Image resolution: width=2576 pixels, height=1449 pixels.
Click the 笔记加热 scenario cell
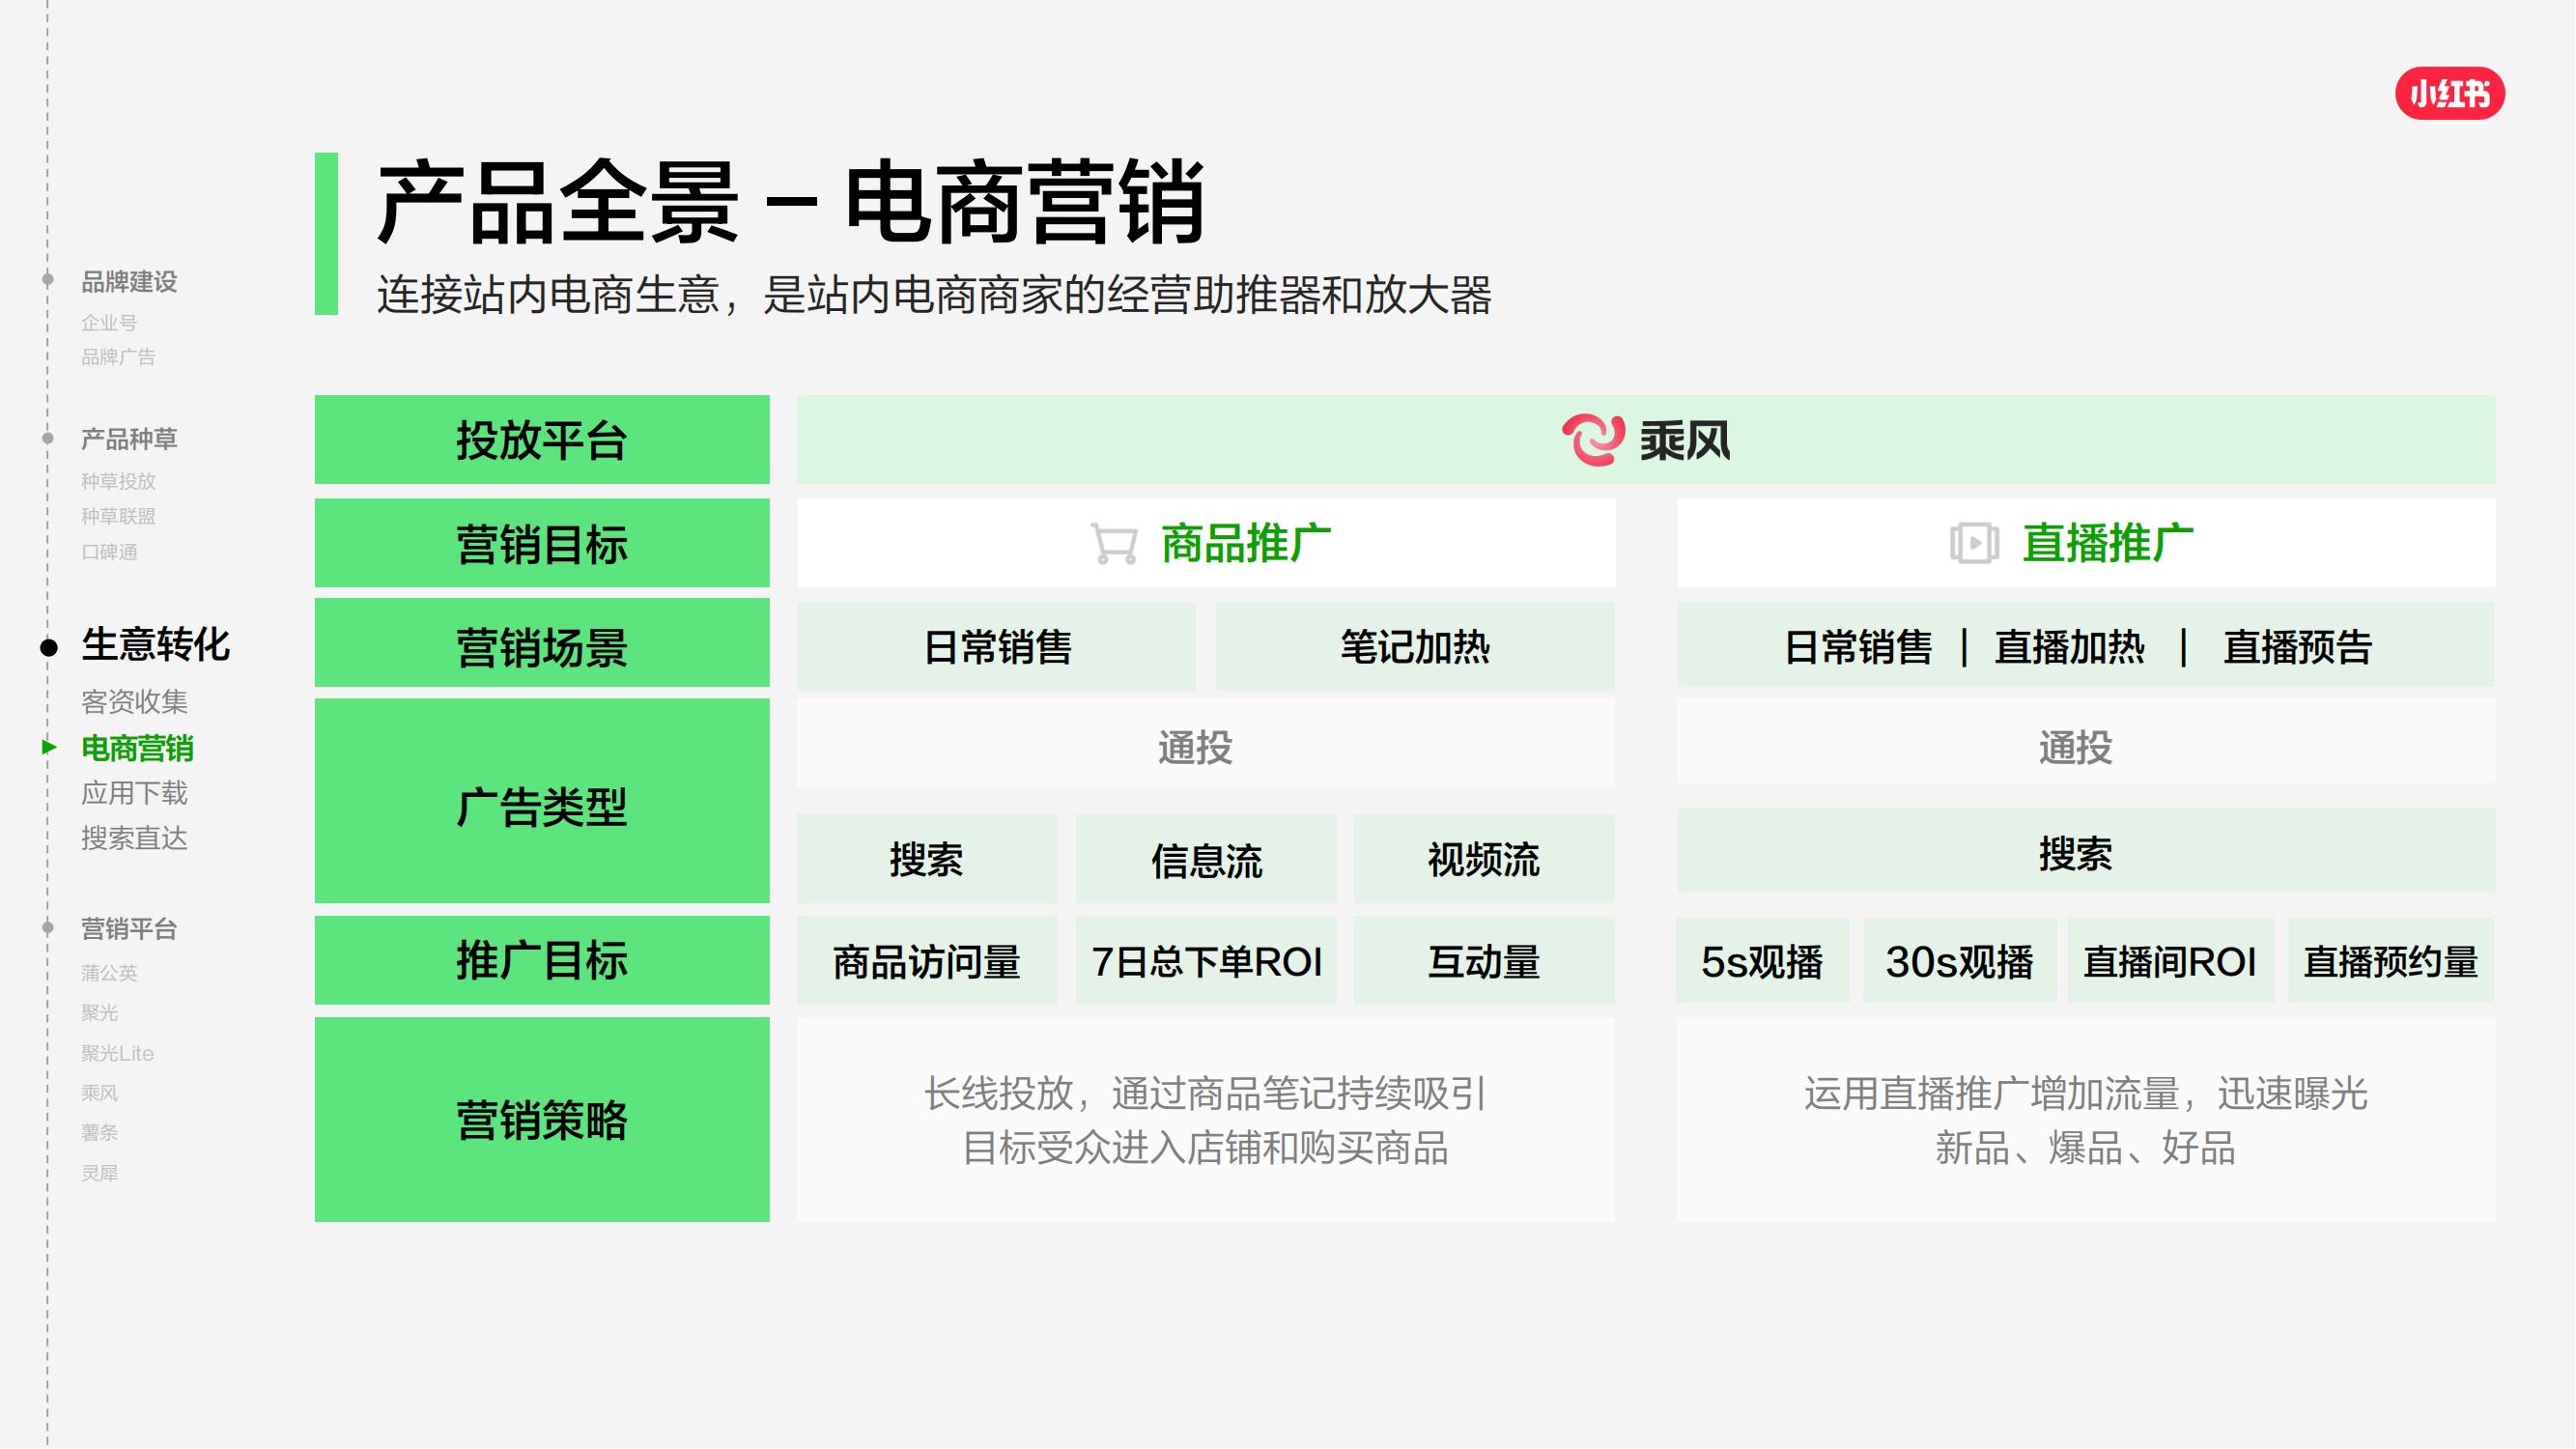1415,647
